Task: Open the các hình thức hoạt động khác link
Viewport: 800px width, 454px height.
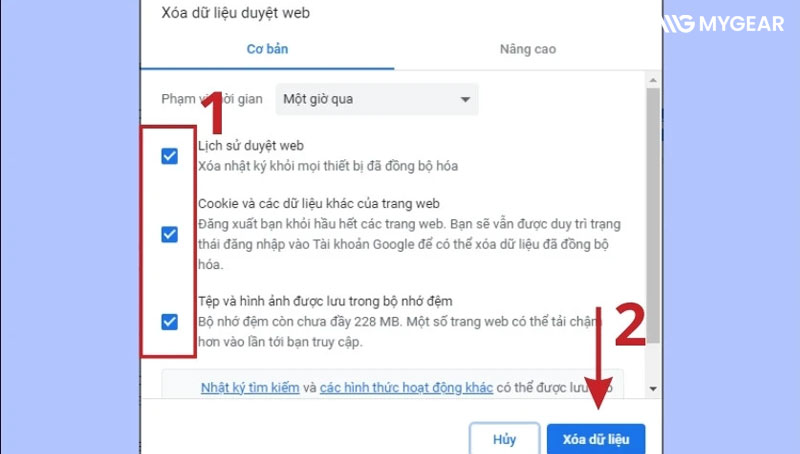Action: (x=406, y=388)
